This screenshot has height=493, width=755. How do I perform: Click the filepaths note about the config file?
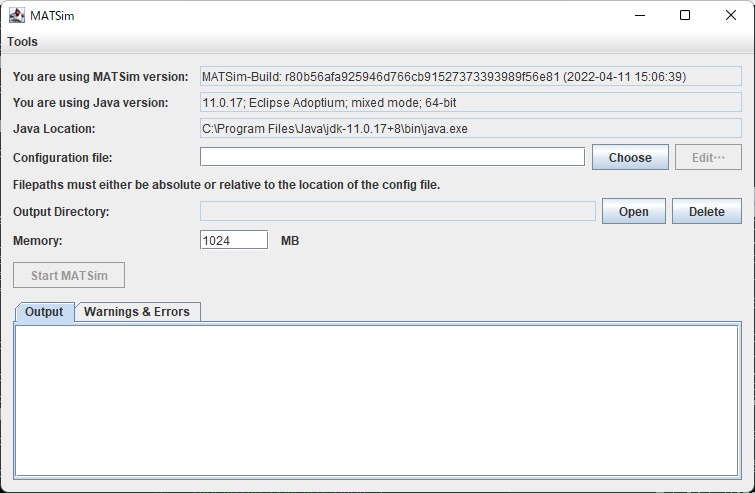click(x=226, y=184)
